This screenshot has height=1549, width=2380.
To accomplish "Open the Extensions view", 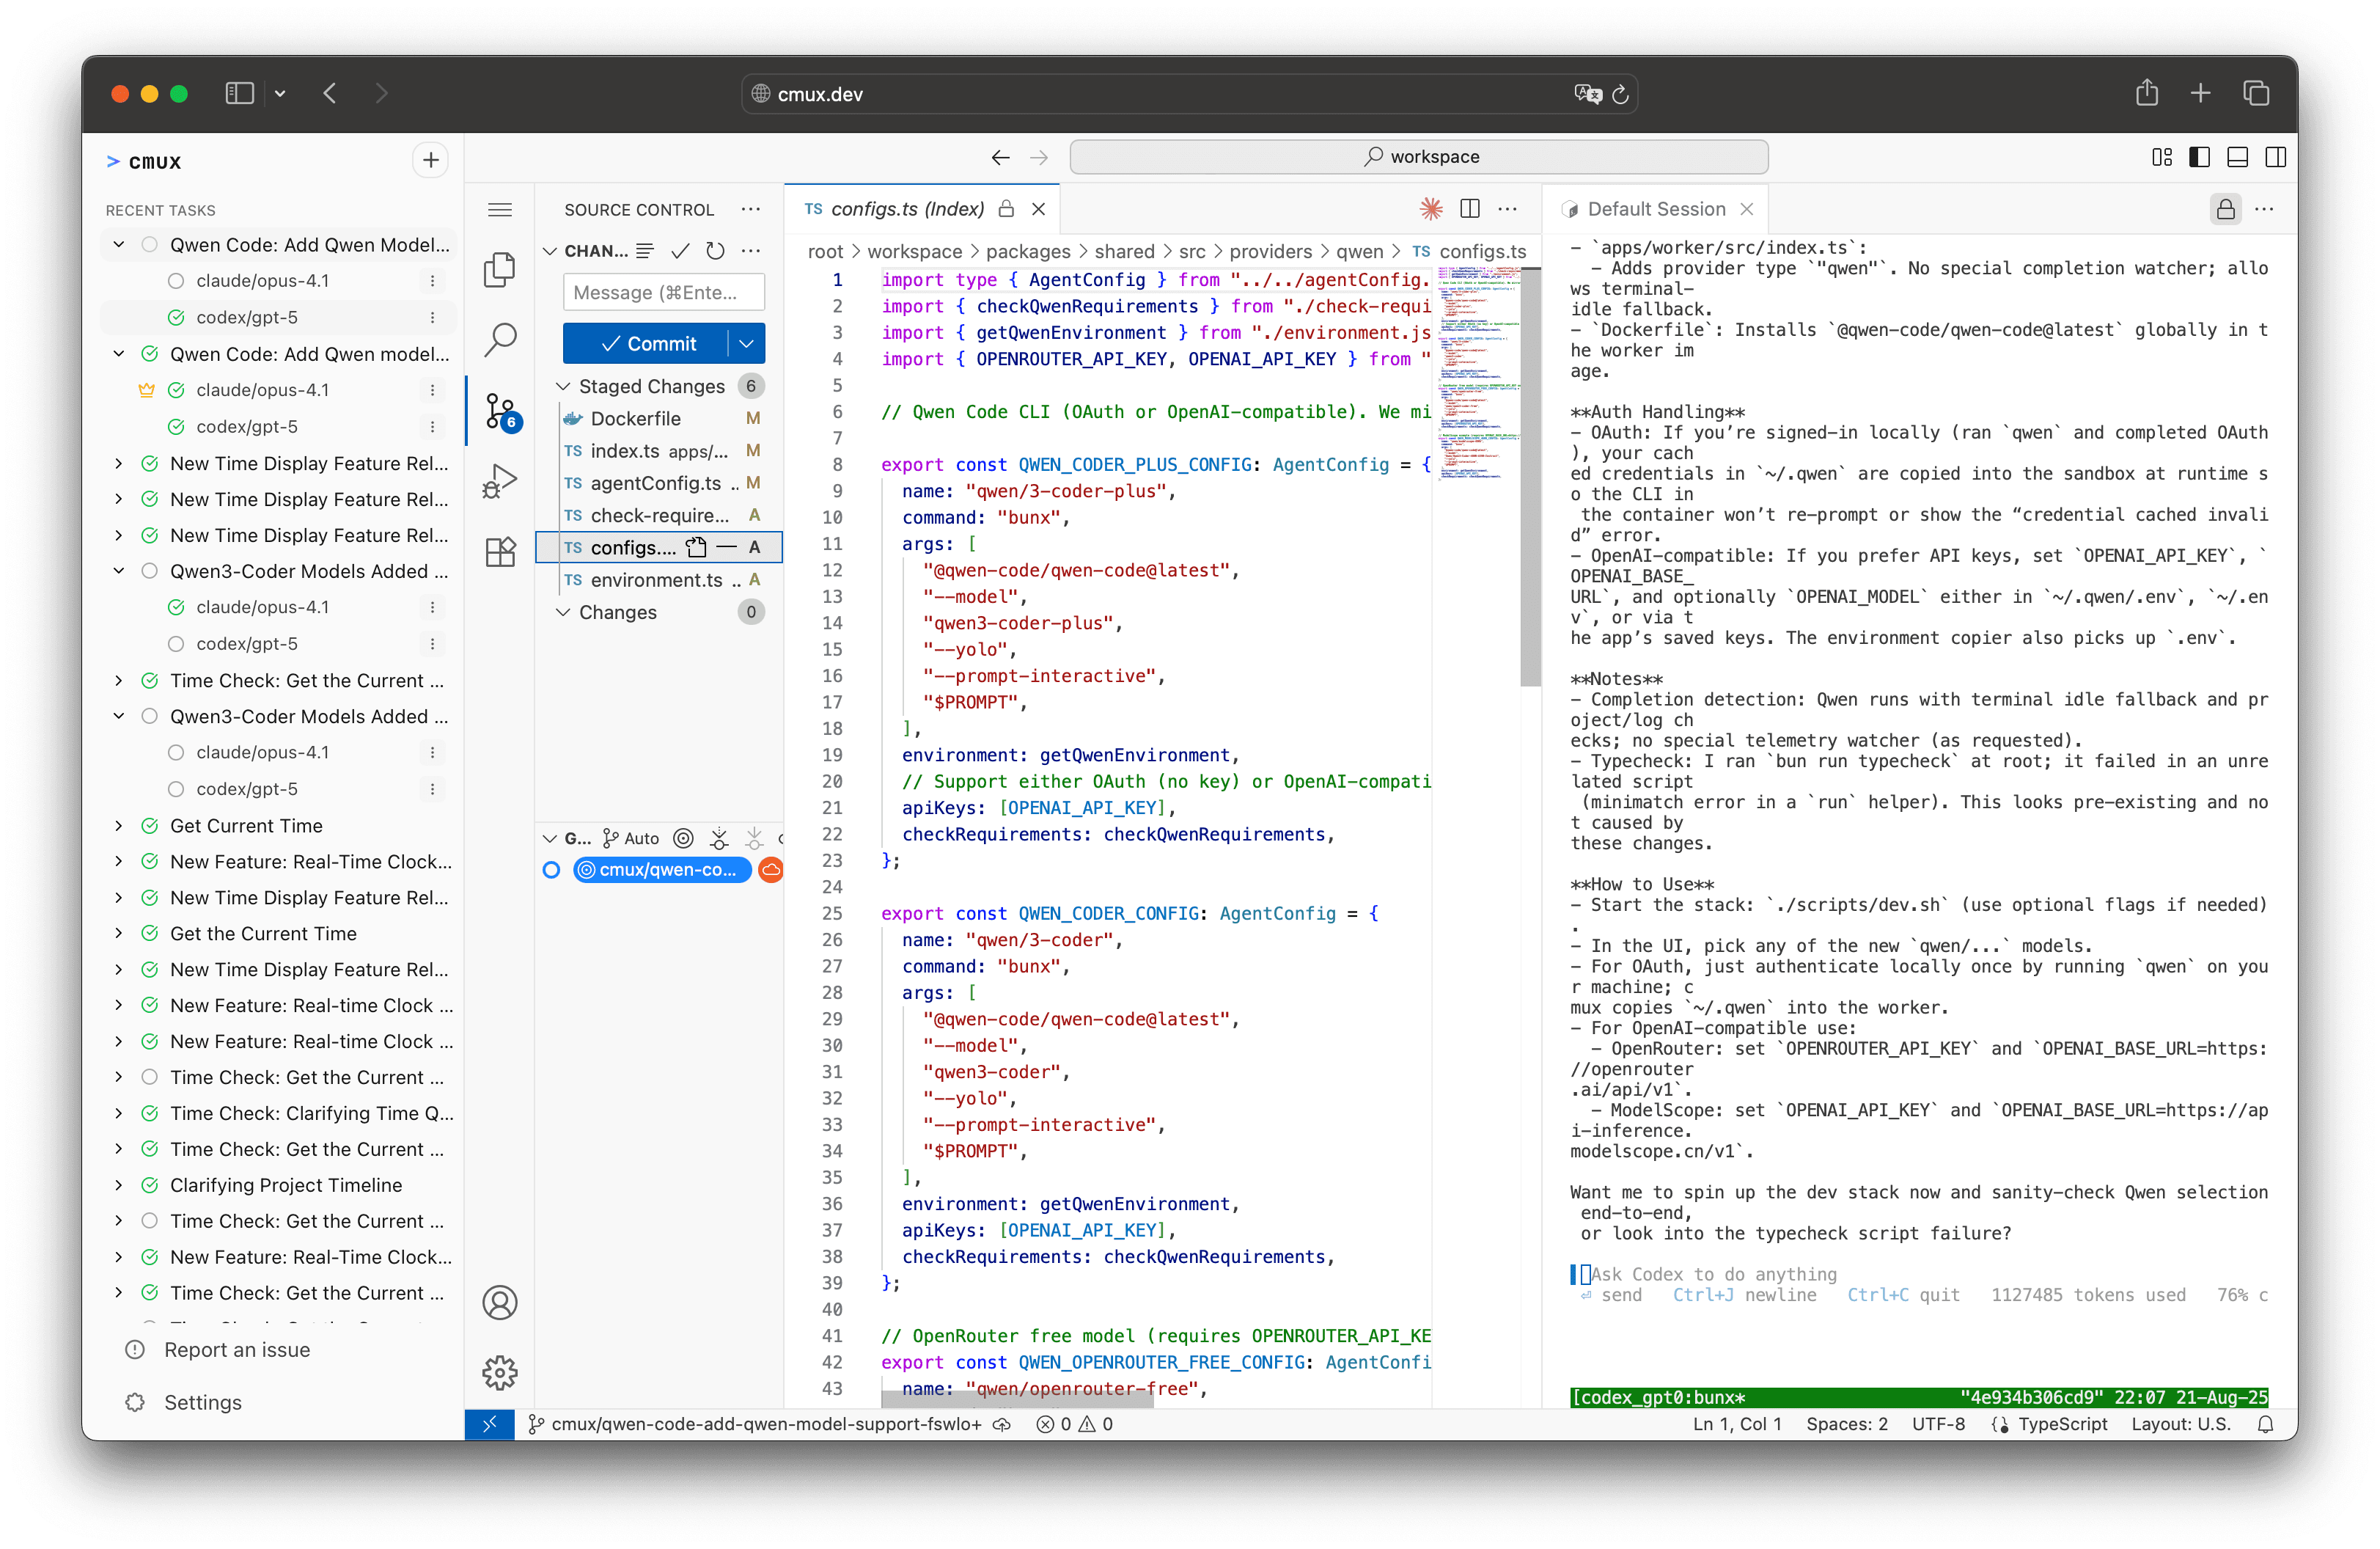I will click(x=499, y=552).
